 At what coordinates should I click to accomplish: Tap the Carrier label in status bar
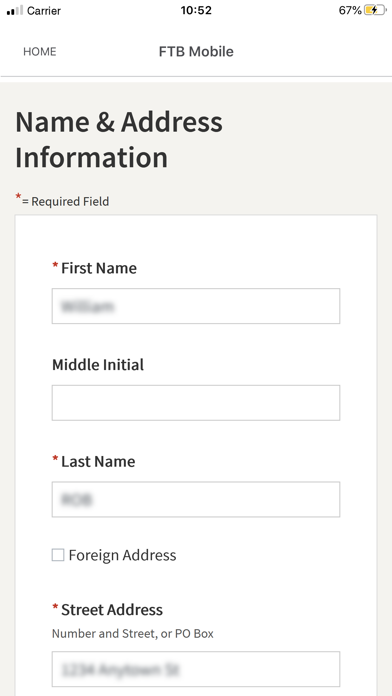tap(44, 11)
